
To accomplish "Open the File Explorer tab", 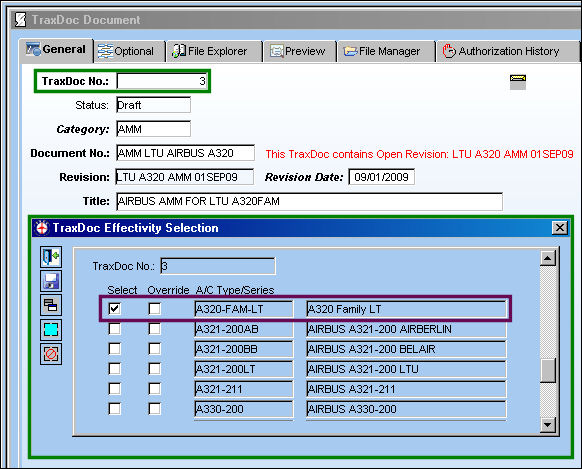I will (x=210, y=51).
